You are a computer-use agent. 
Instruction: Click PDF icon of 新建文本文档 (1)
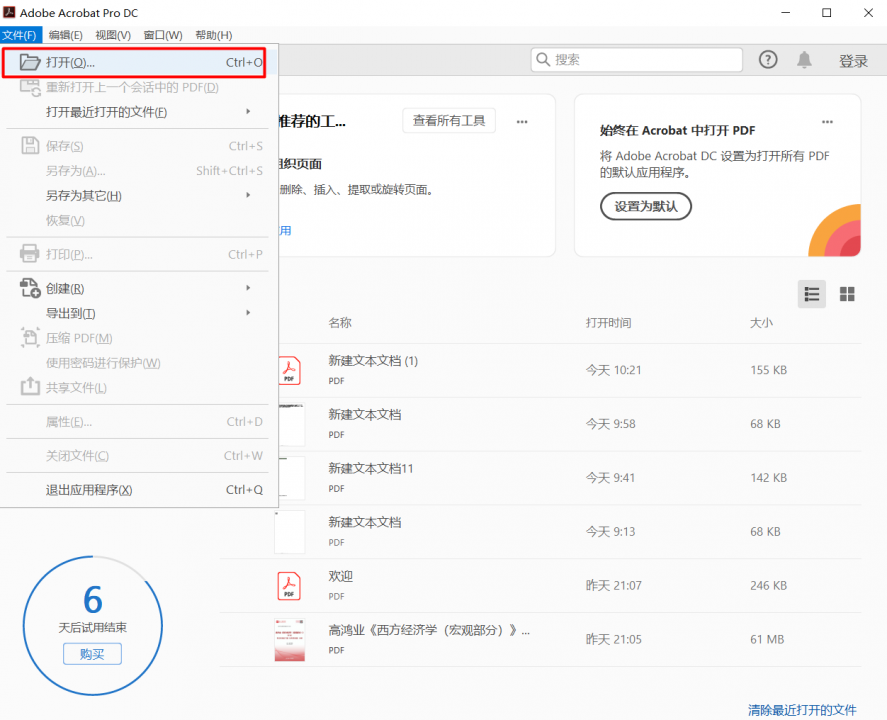290,370
